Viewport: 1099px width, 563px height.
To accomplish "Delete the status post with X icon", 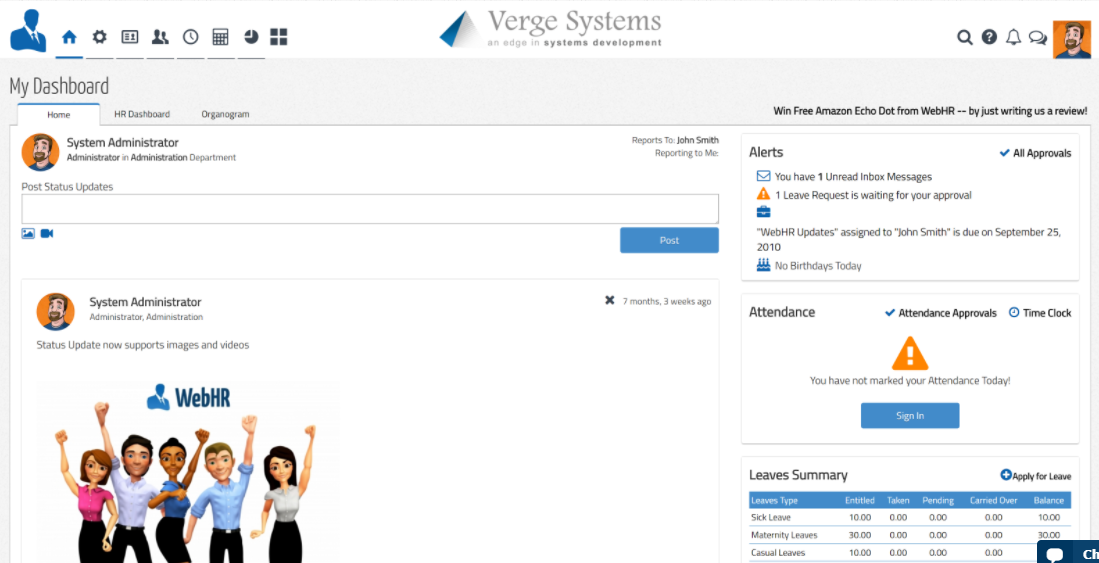I will click(x=610, y=301).
